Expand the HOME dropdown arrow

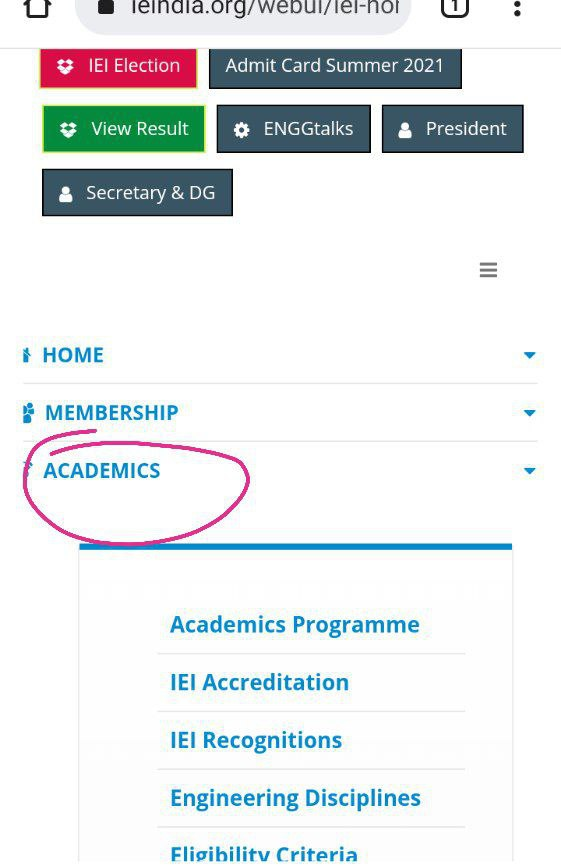point(530,355)
